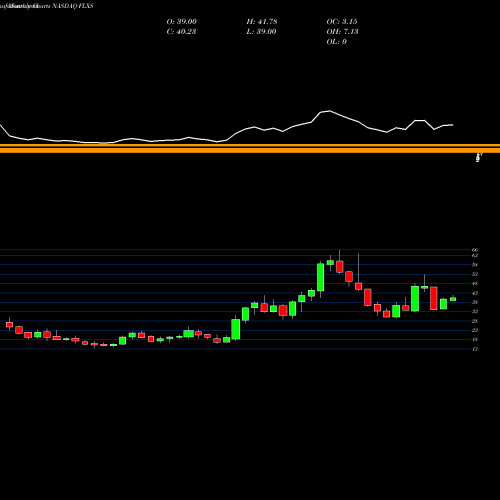Viewport: 500px width, 500px height.
Task: Click the 22 price axis label
Action: (x=475, y=330)
